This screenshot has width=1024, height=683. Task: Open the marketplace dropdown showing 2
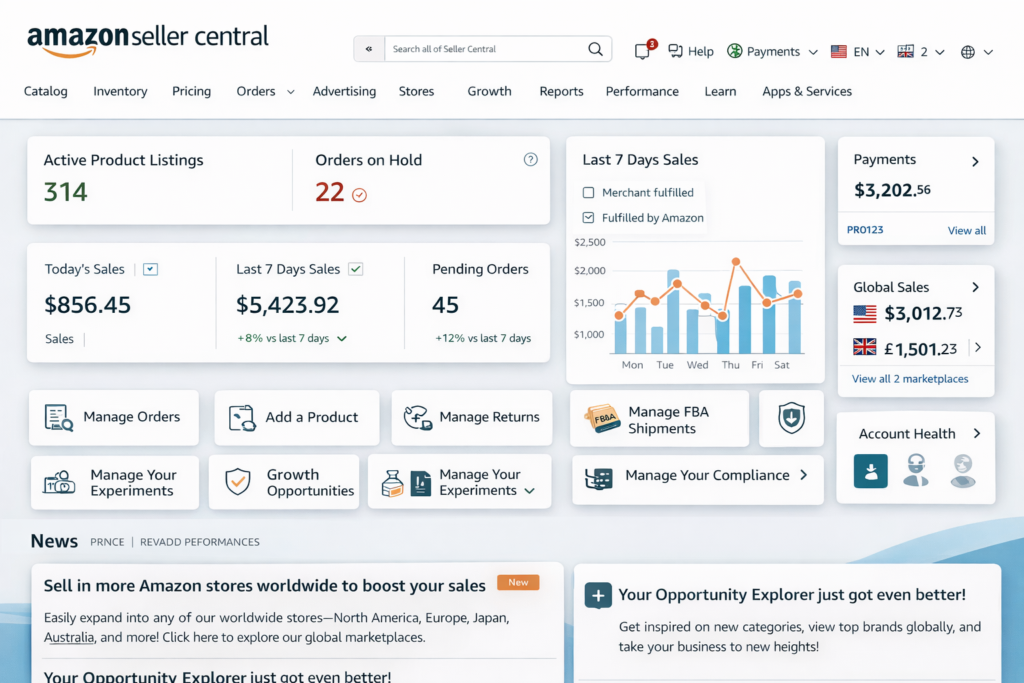pyautogui.click(x=940, y=52)
